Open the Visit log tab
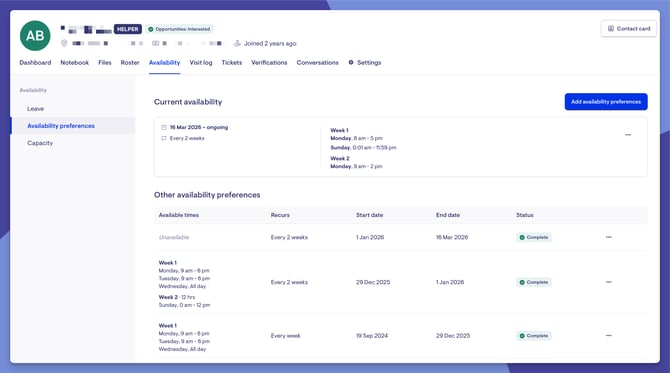The height and width of the screenshot is (373, 670). point(201,62)
